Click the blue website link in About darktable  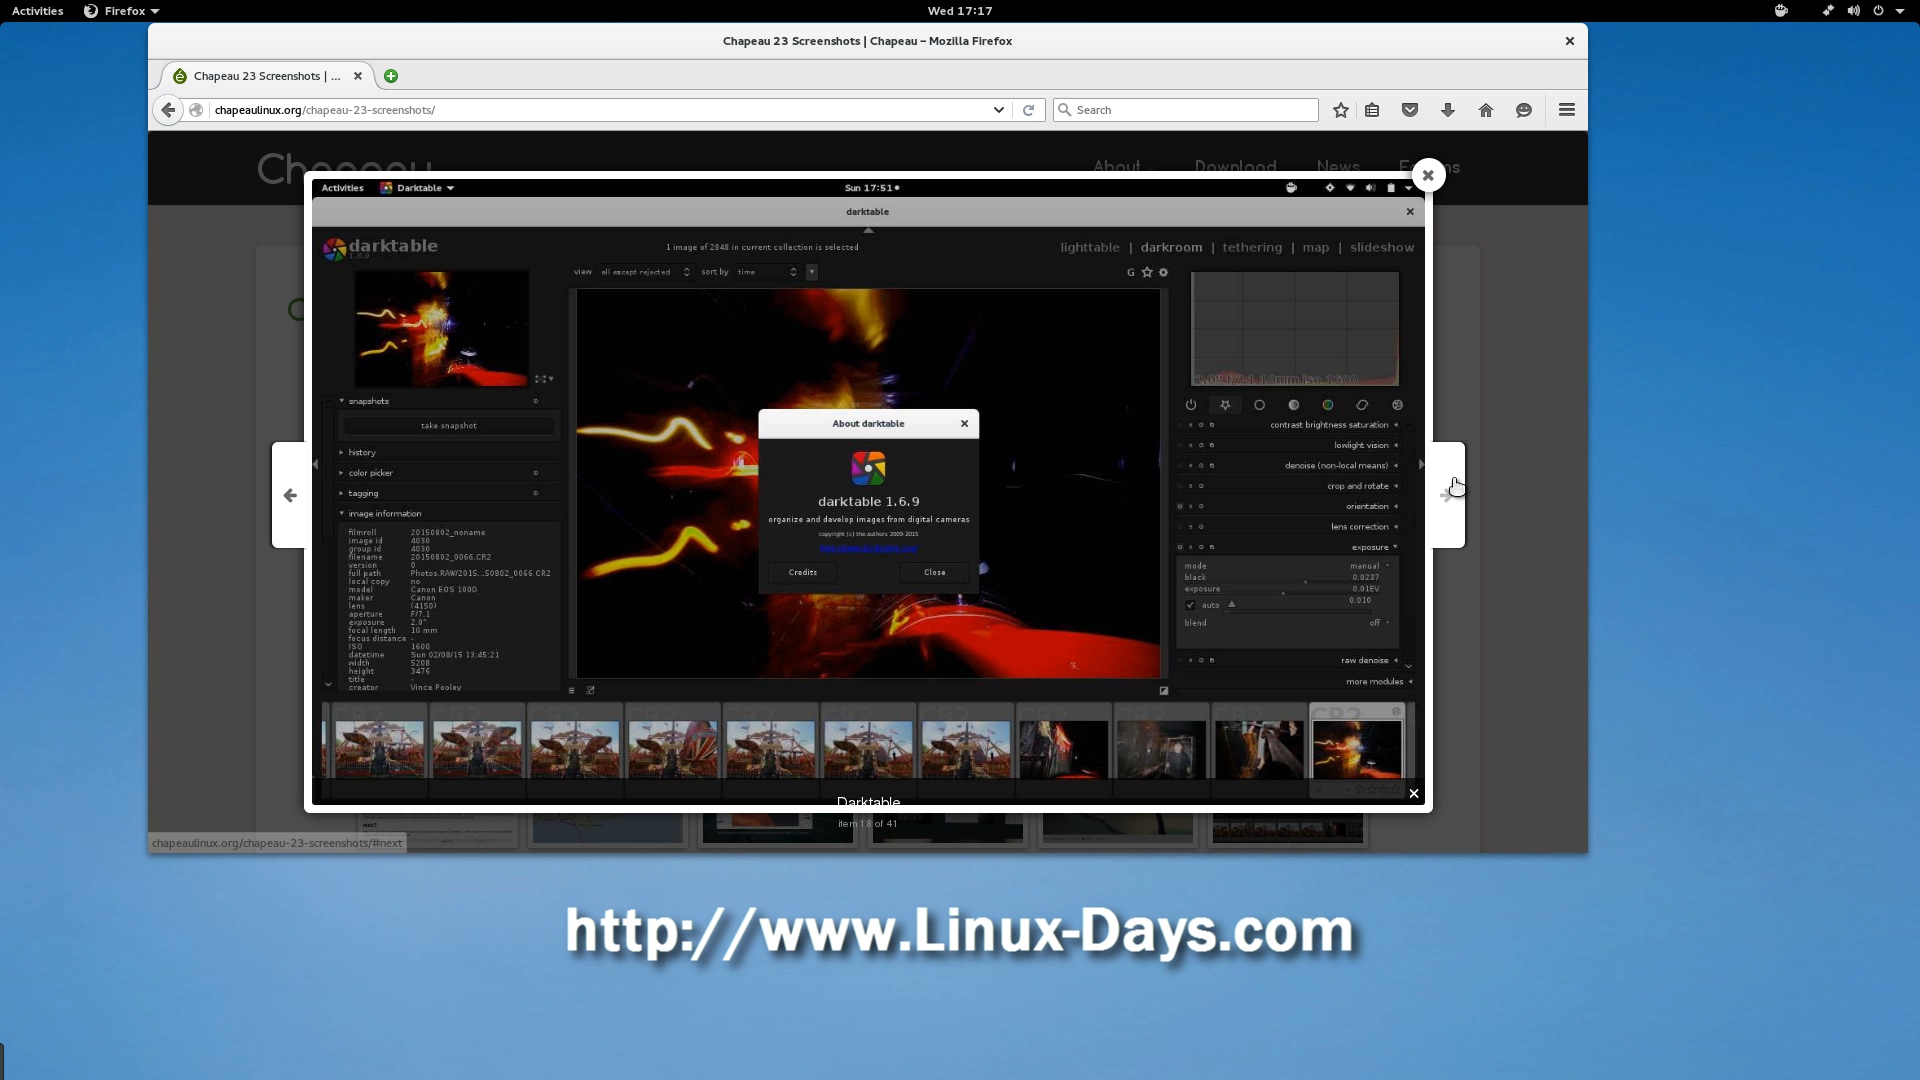click(868, 549)
